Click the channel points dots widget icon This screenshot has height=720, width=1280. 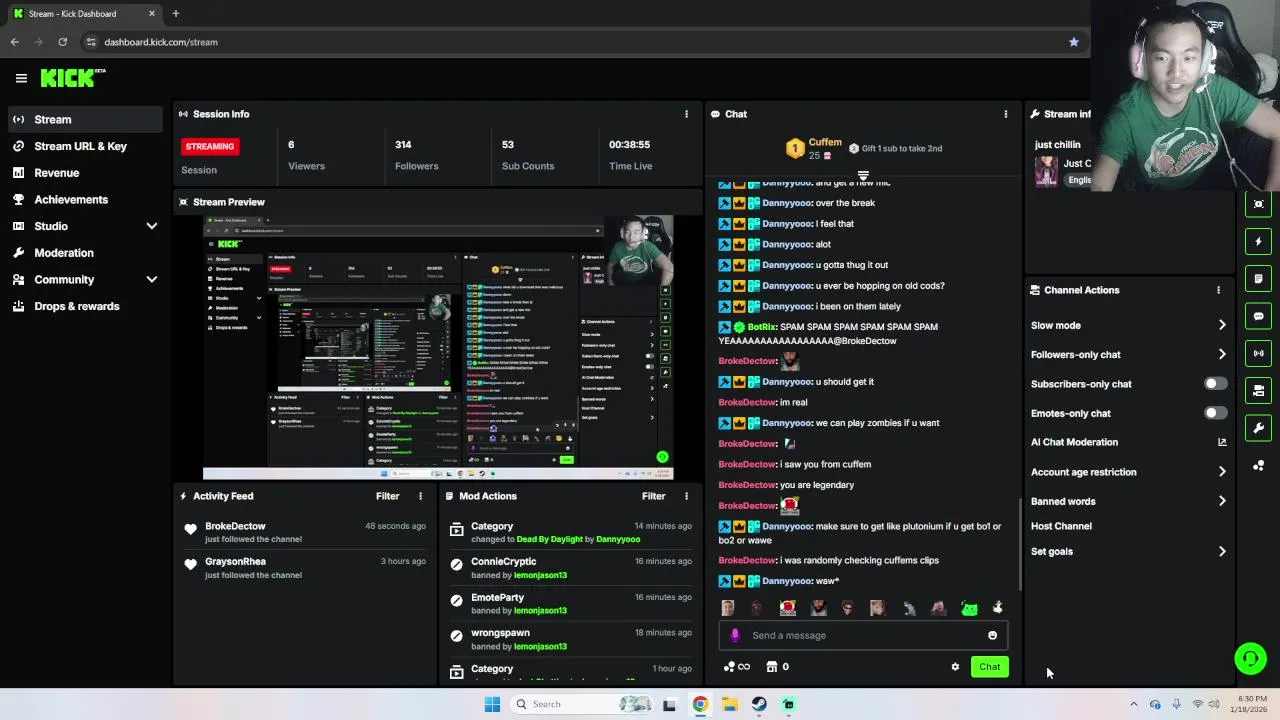coord(1258,466)
